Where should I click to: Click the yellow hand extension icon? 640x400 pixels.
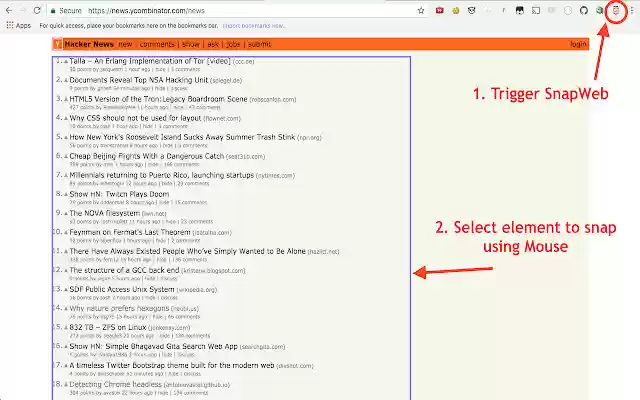pyautogui.click(x=456, y=11)
